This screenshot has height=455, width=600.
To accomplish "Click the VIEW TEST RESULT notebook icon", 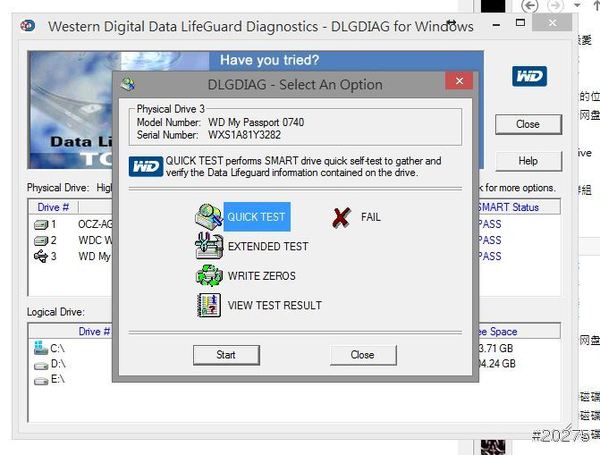I will 209,305.
